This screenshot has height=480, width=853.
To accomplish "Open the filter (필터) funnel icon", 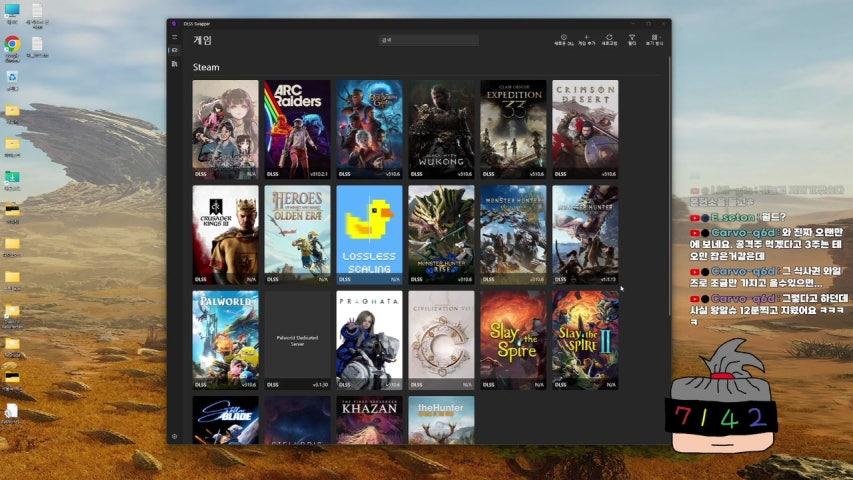I will click(x=632, y=40).
